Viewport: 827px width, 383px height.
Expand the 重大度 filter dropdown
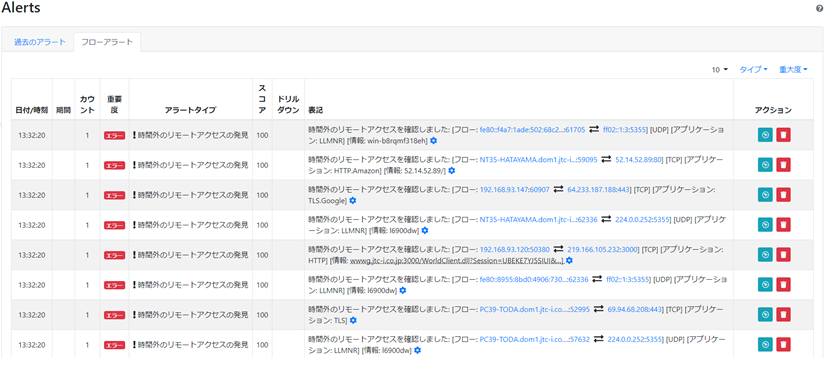(793, 70)
